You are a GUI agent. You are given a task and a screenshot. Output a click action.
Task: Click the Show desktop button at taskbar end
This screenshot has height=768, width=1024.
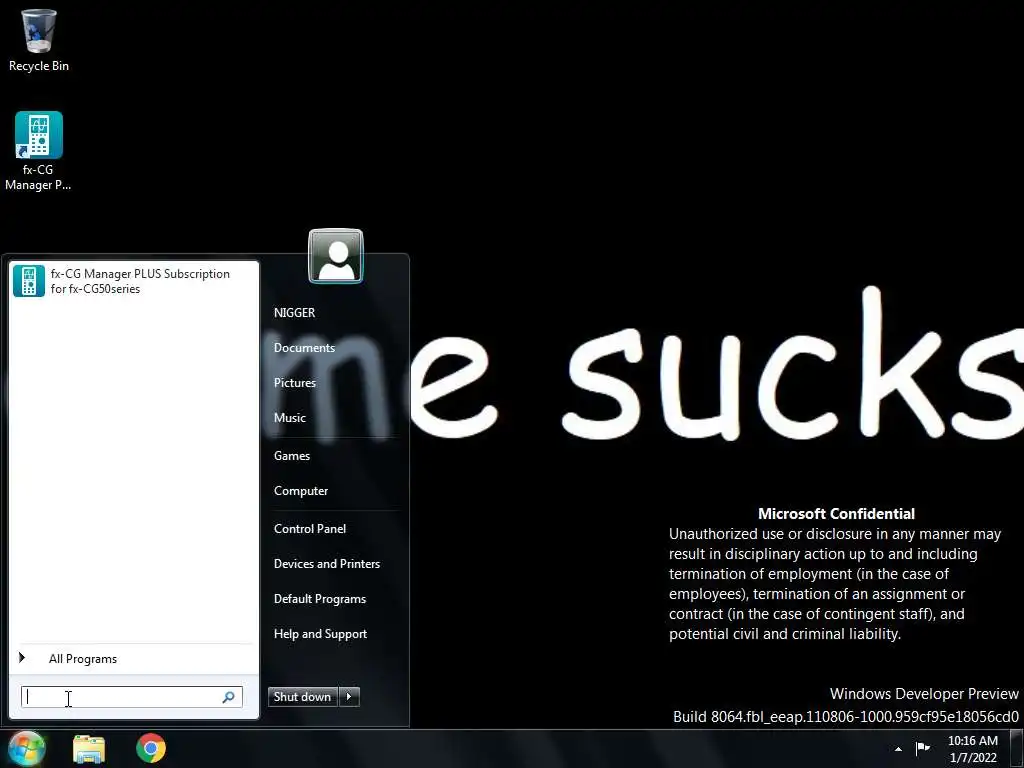(x=1016, y=749)
